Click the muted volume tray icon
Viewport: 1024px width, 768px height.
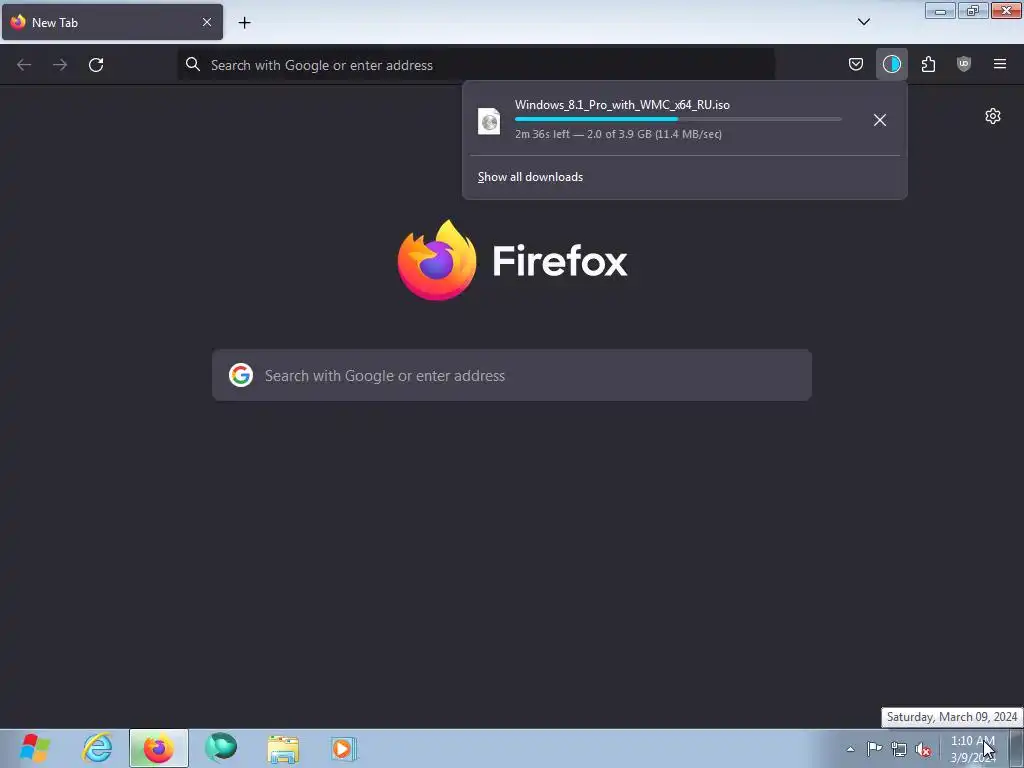[x=923, y=749]
